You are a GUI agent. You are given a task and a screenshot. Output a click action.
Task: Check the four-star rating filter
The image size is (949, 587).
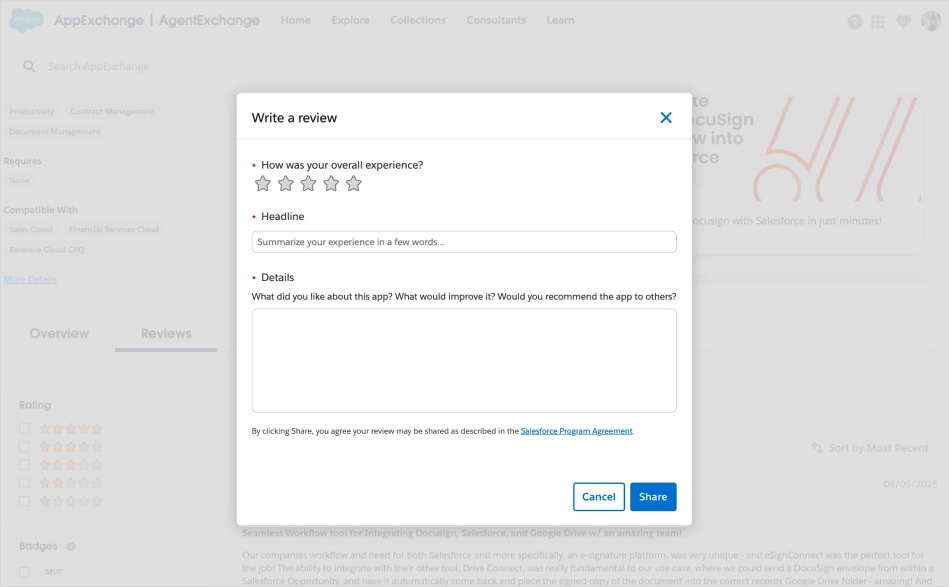(x=24, y=447)
